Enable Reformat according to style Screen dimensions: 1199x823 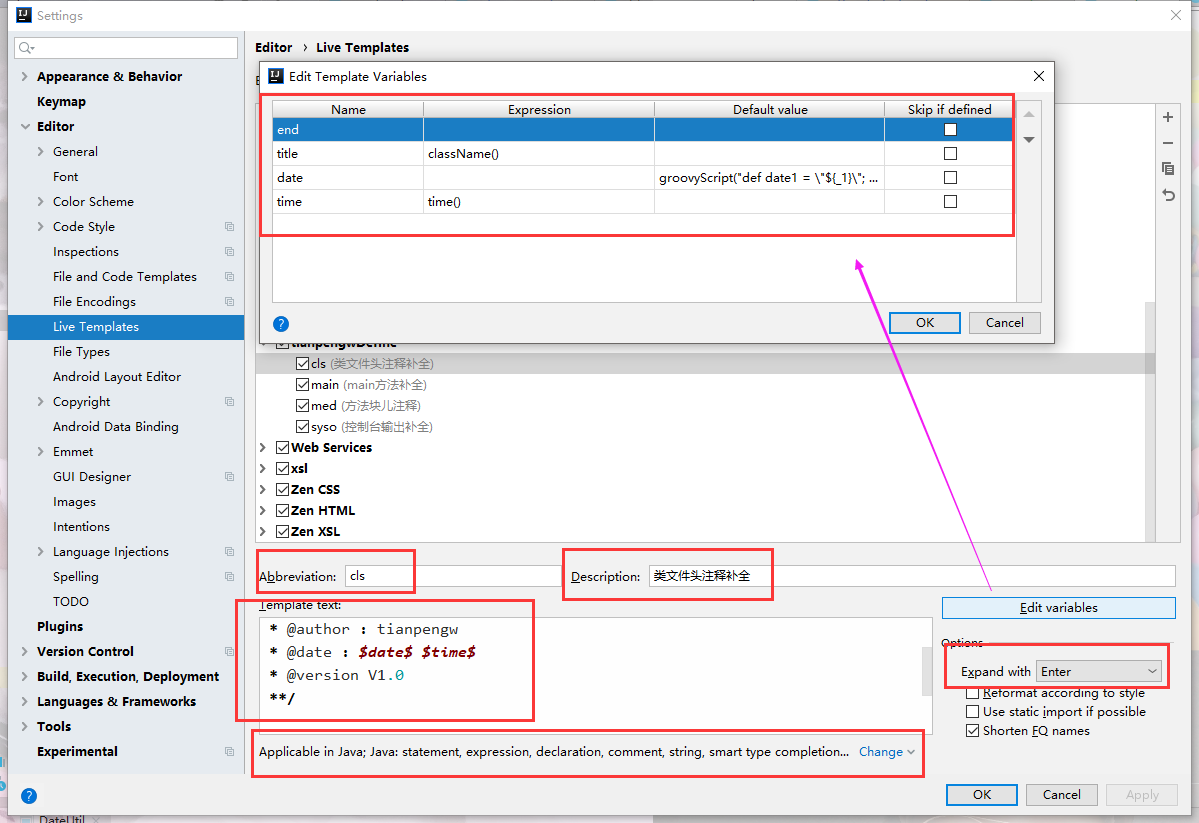[x=973, y=693]
